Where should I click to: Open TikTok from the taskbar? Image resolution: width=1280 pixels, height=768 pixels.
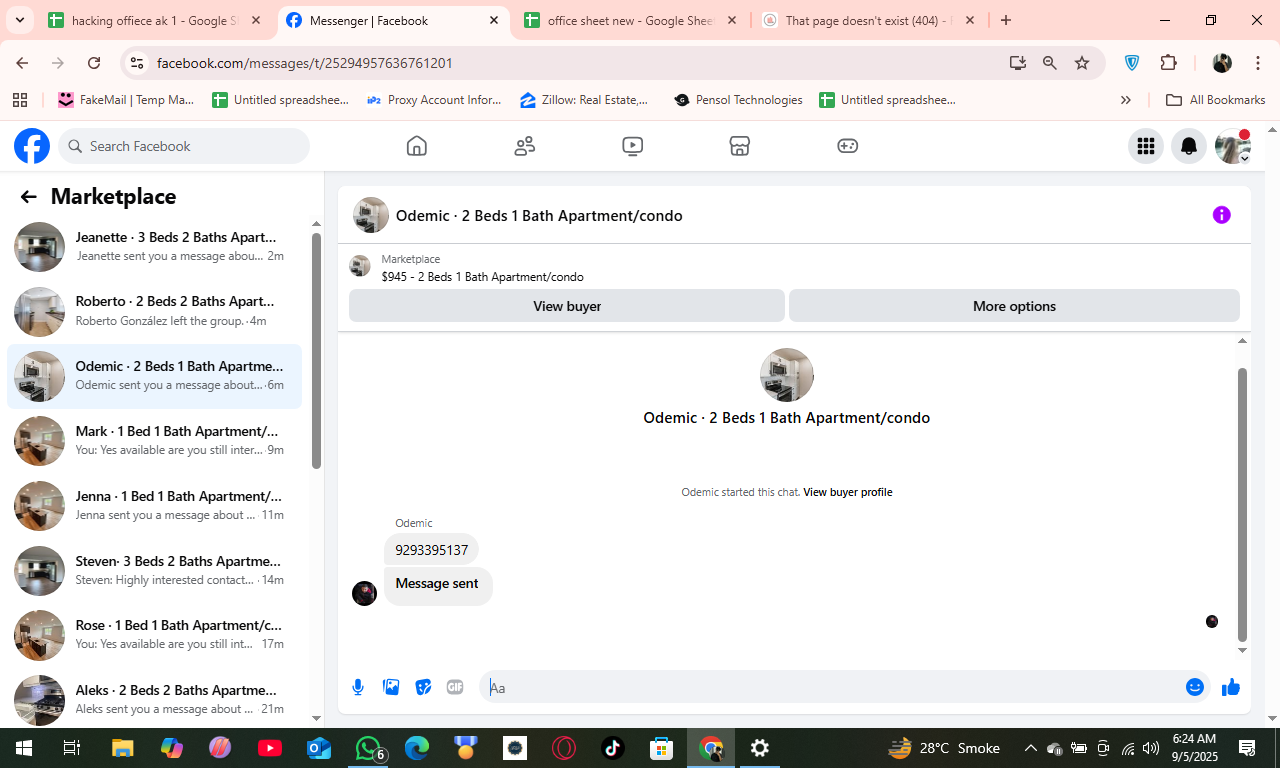[612, 748]
